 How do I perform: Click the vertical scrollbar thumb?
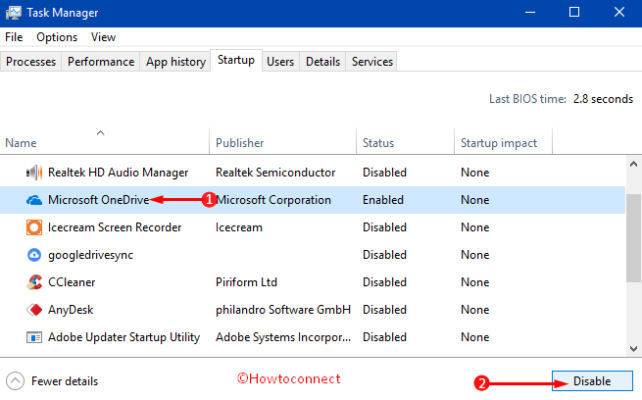tap(633, 238)
